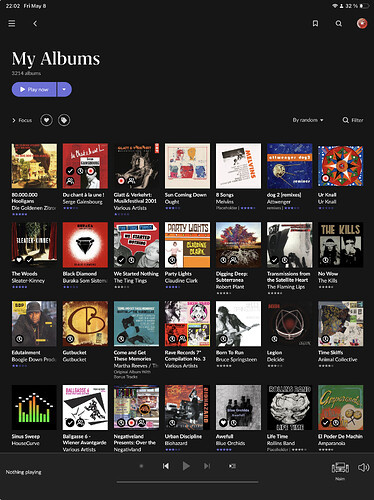
Task: Toggle the tags filter icon
Action: (x=64, y=120)
